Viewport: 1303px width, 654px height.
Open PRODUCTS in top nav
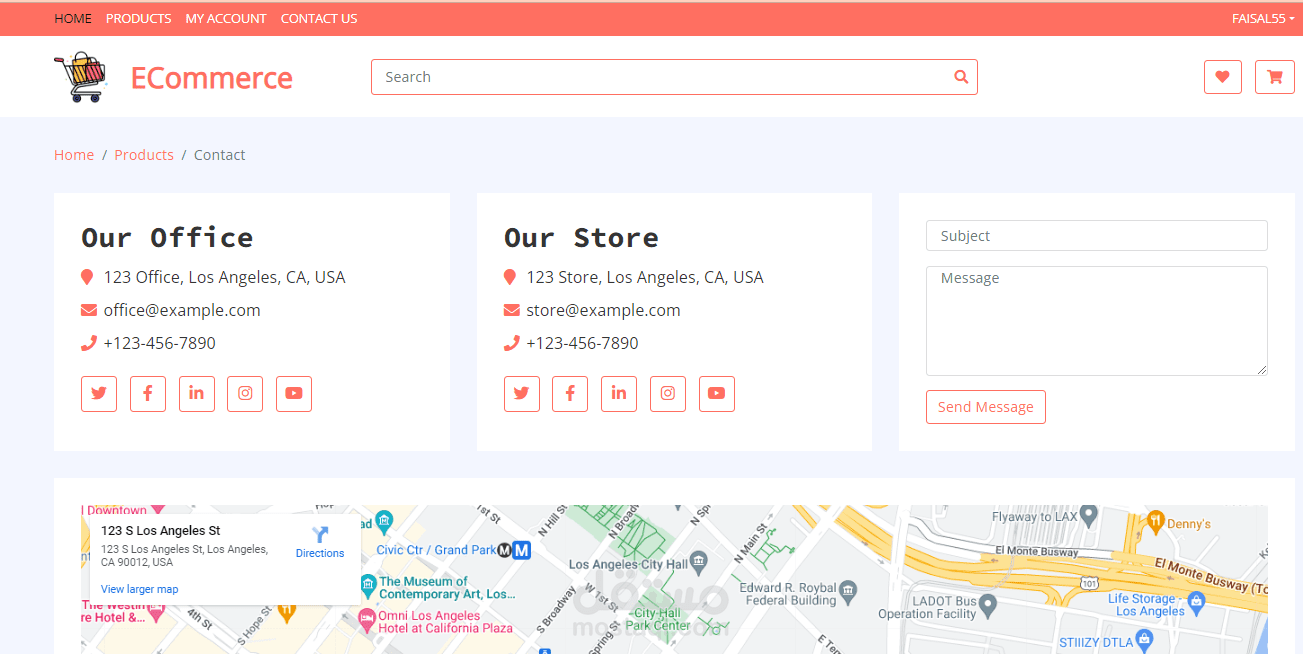[138, 18]
